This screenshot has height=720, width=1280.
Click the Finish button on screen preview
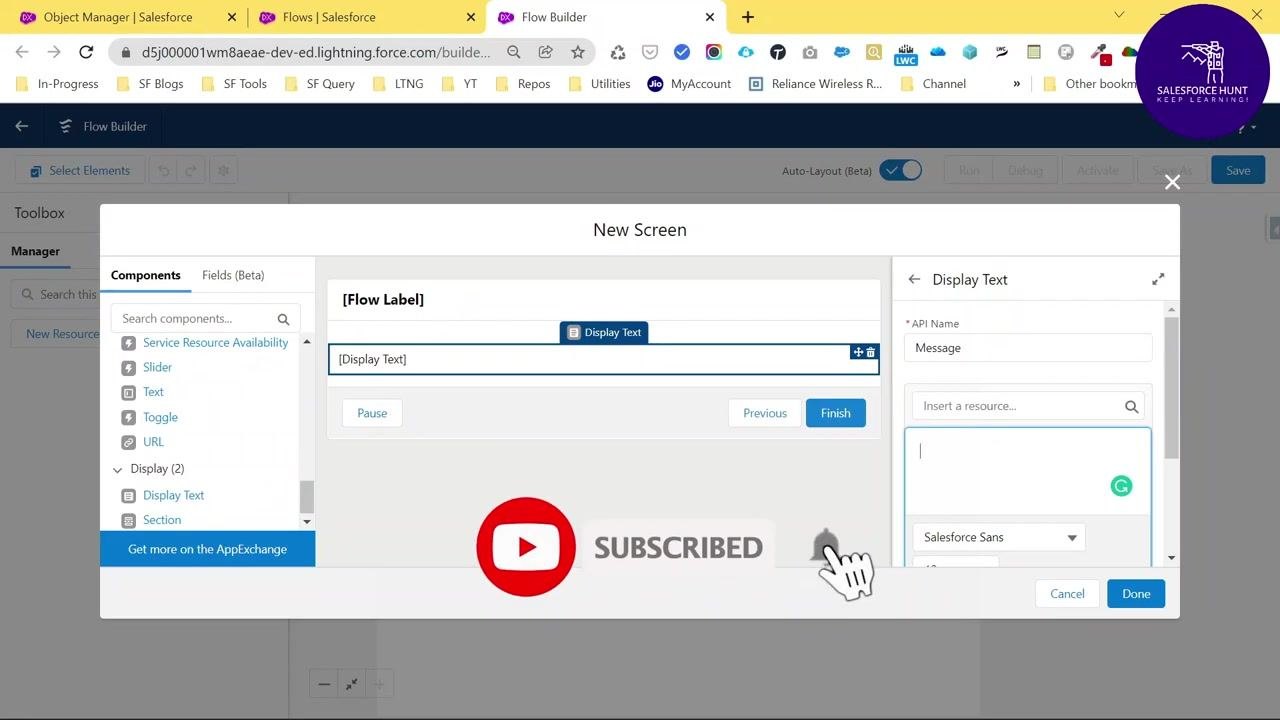pyautogui.click(x=836, y=413)
